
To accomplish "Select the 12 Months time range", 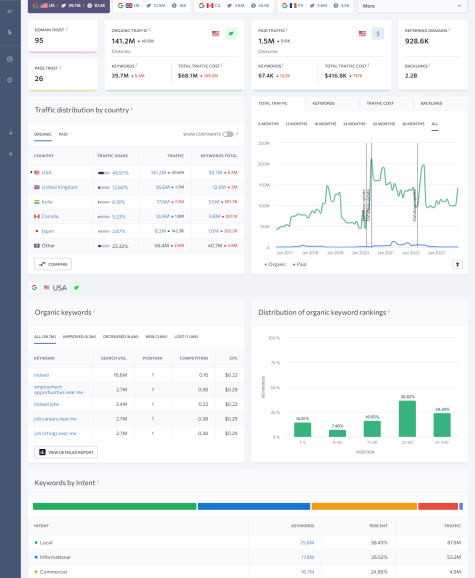I will (296, 124).
